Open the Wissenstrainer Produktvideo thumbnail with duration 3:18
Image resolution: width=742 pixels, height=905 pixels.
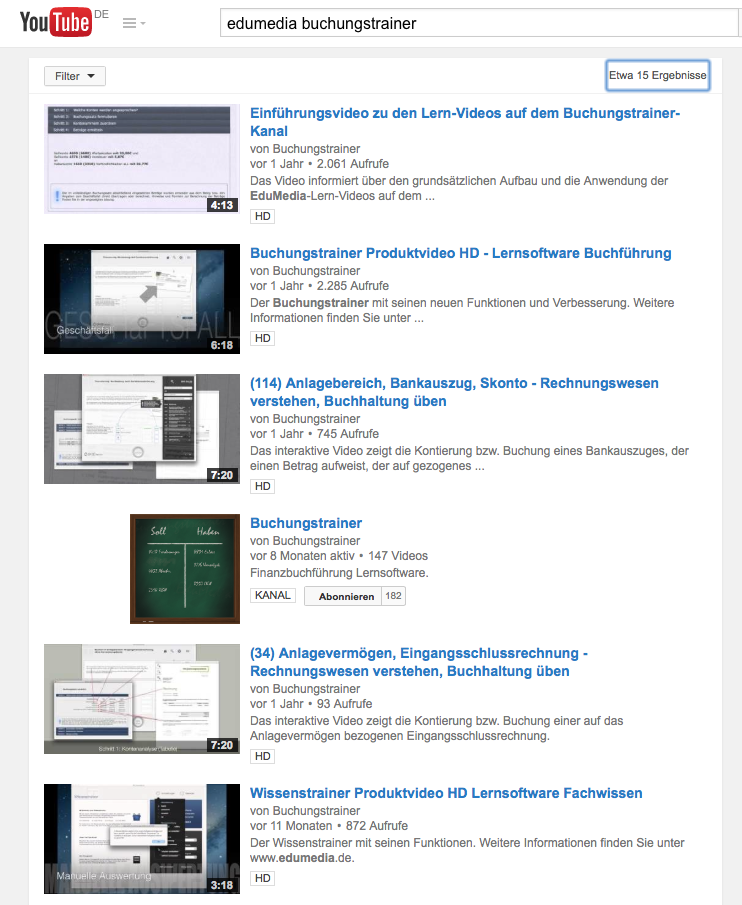pos(142,839)
